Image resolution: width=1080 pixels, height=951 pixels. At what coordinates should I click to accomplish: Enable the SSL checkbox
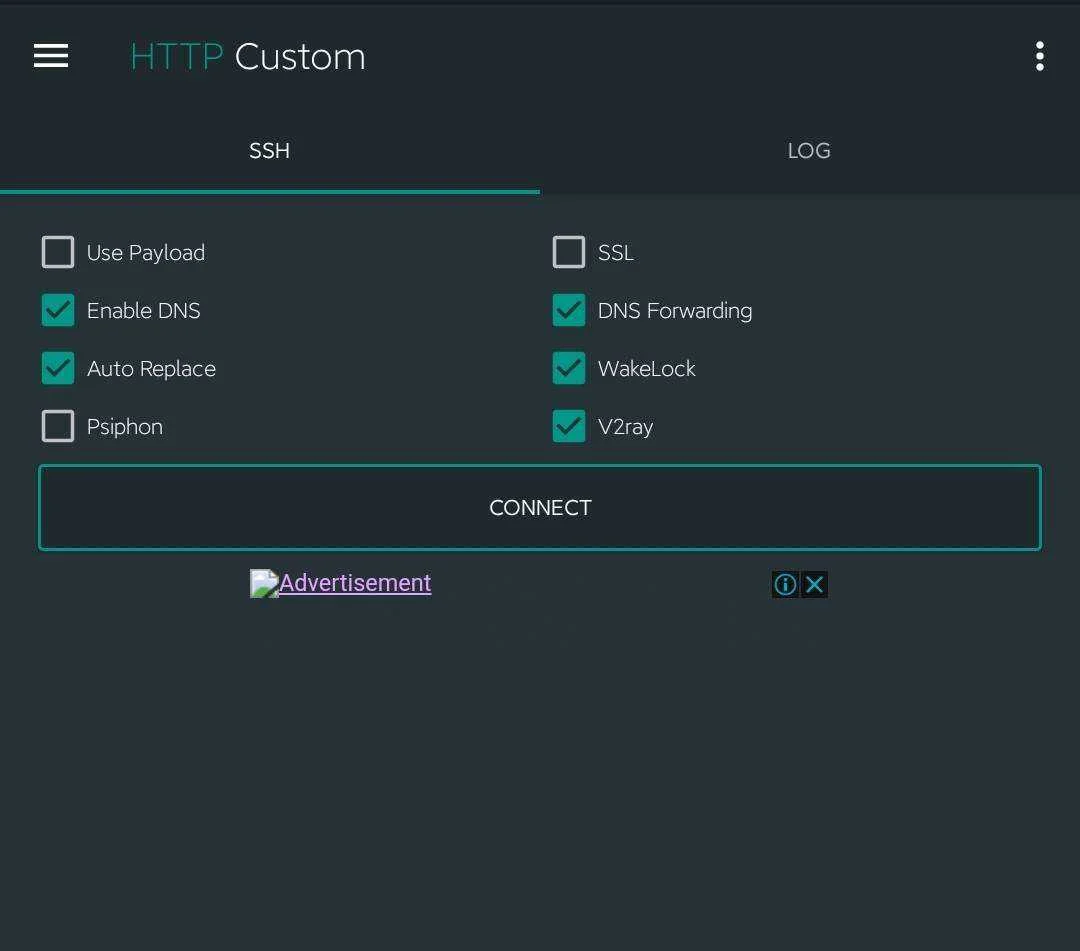(x=569, y=252)
